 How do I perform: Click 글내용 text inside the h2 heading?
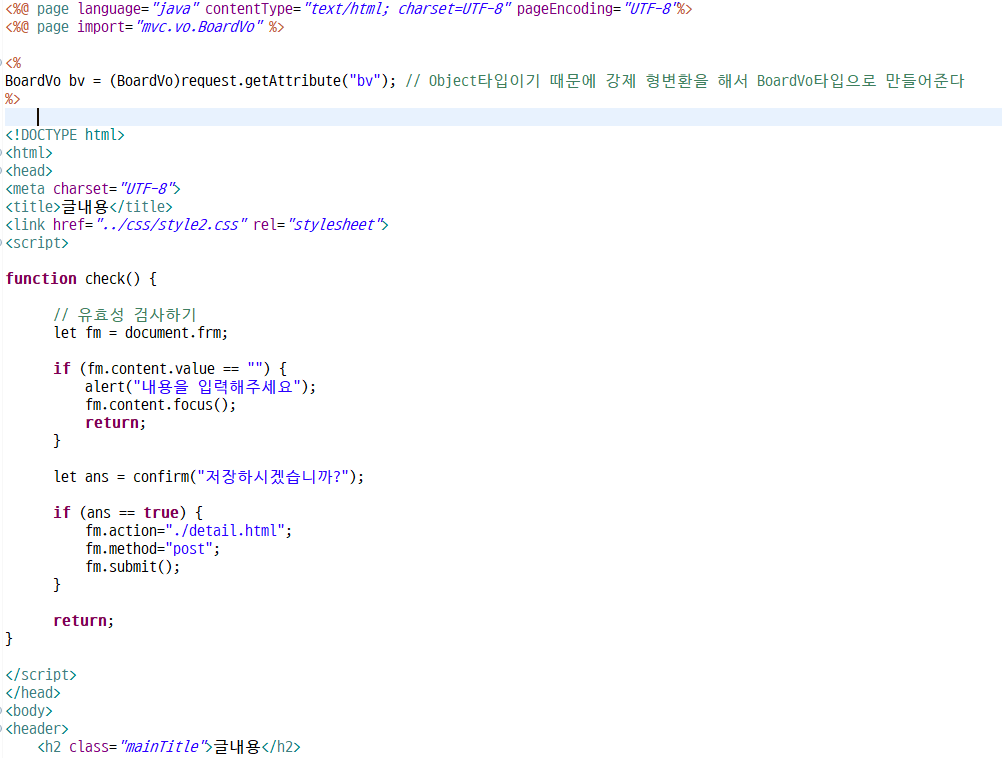236,746
